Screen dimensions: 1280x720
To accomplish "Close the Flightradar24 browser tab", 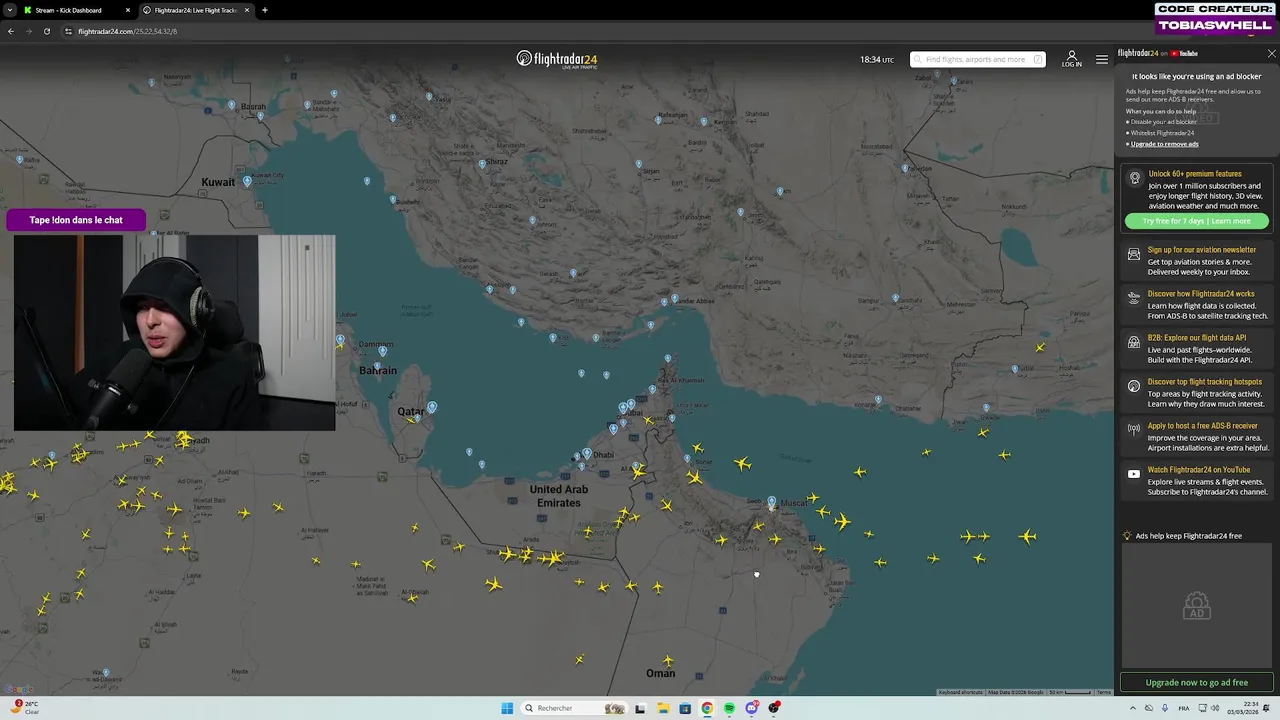I will 247,10.
